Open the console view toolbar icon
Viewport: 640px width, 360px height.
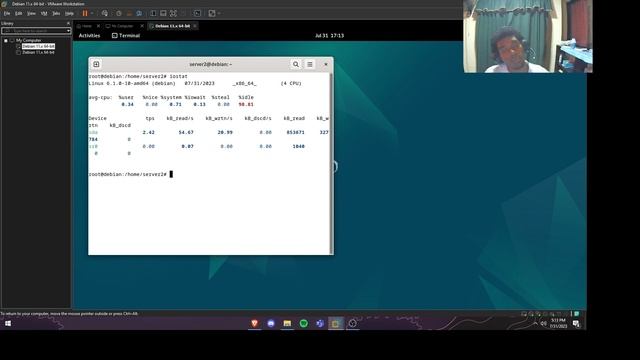click(197, 13)
